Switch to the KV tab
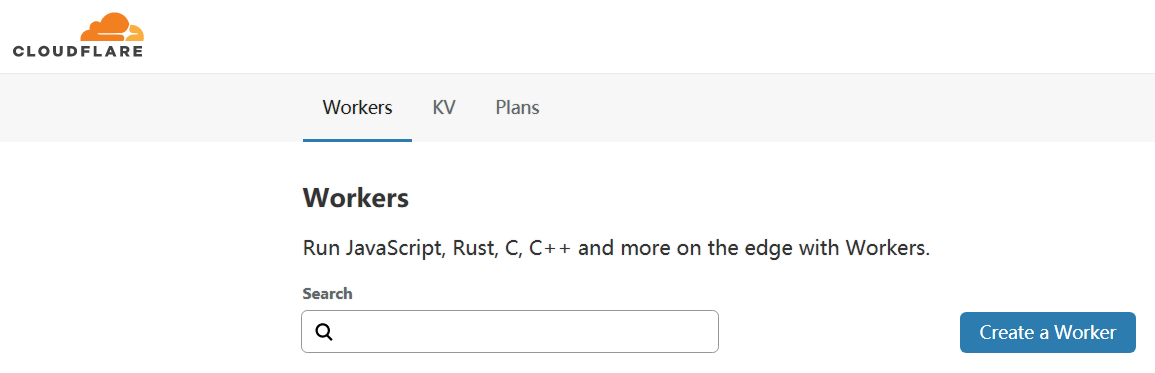This screenshot has width=1155, height=373. [x=443, y=108]
